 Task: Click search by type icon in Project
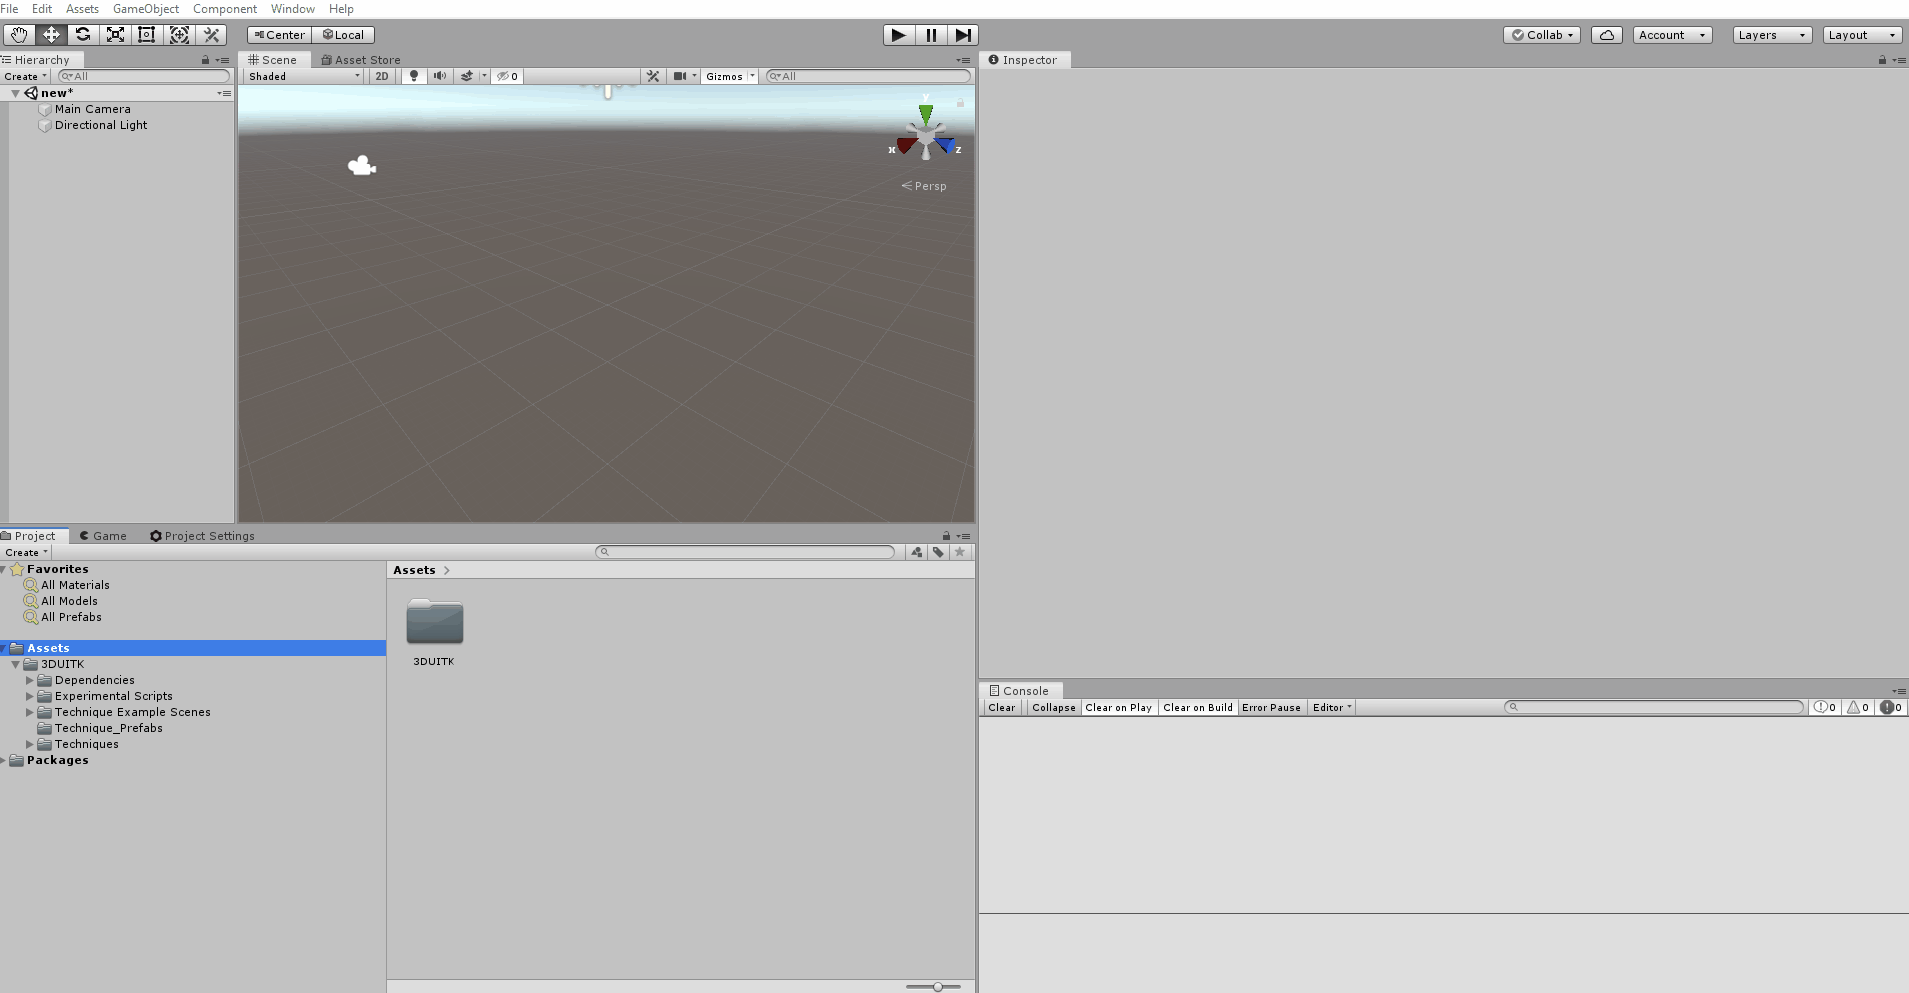[916, 552]
